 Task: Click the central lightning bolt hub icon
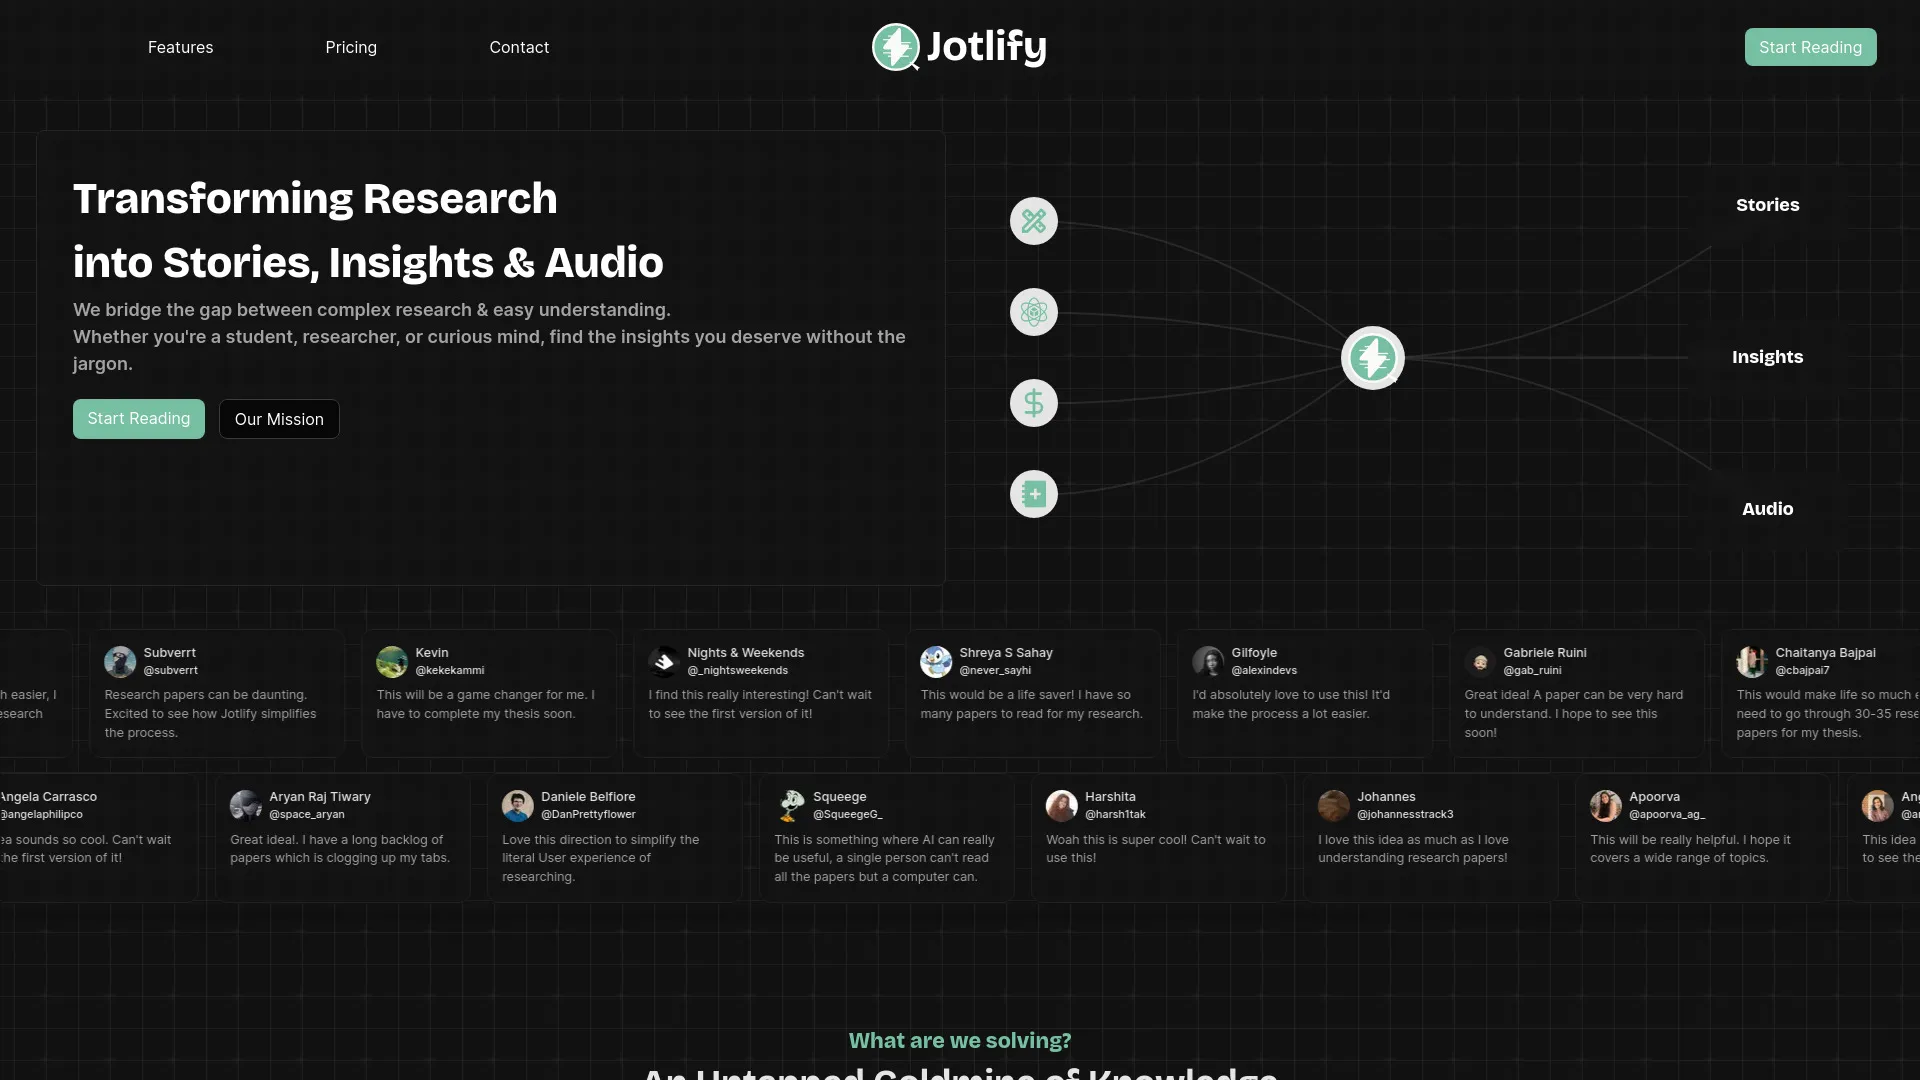pos(1372,357)
